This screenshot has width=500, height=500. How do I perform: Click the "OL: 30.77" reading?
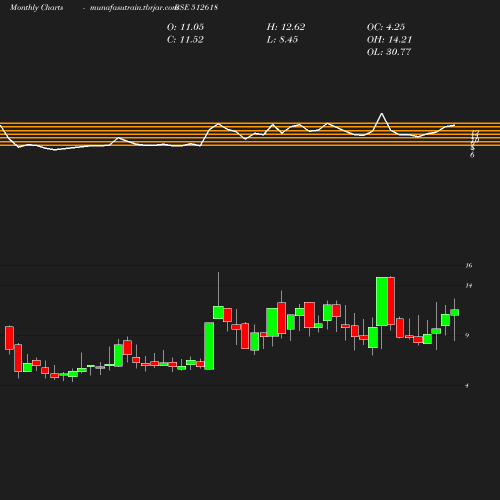click(x=389, y=52)
